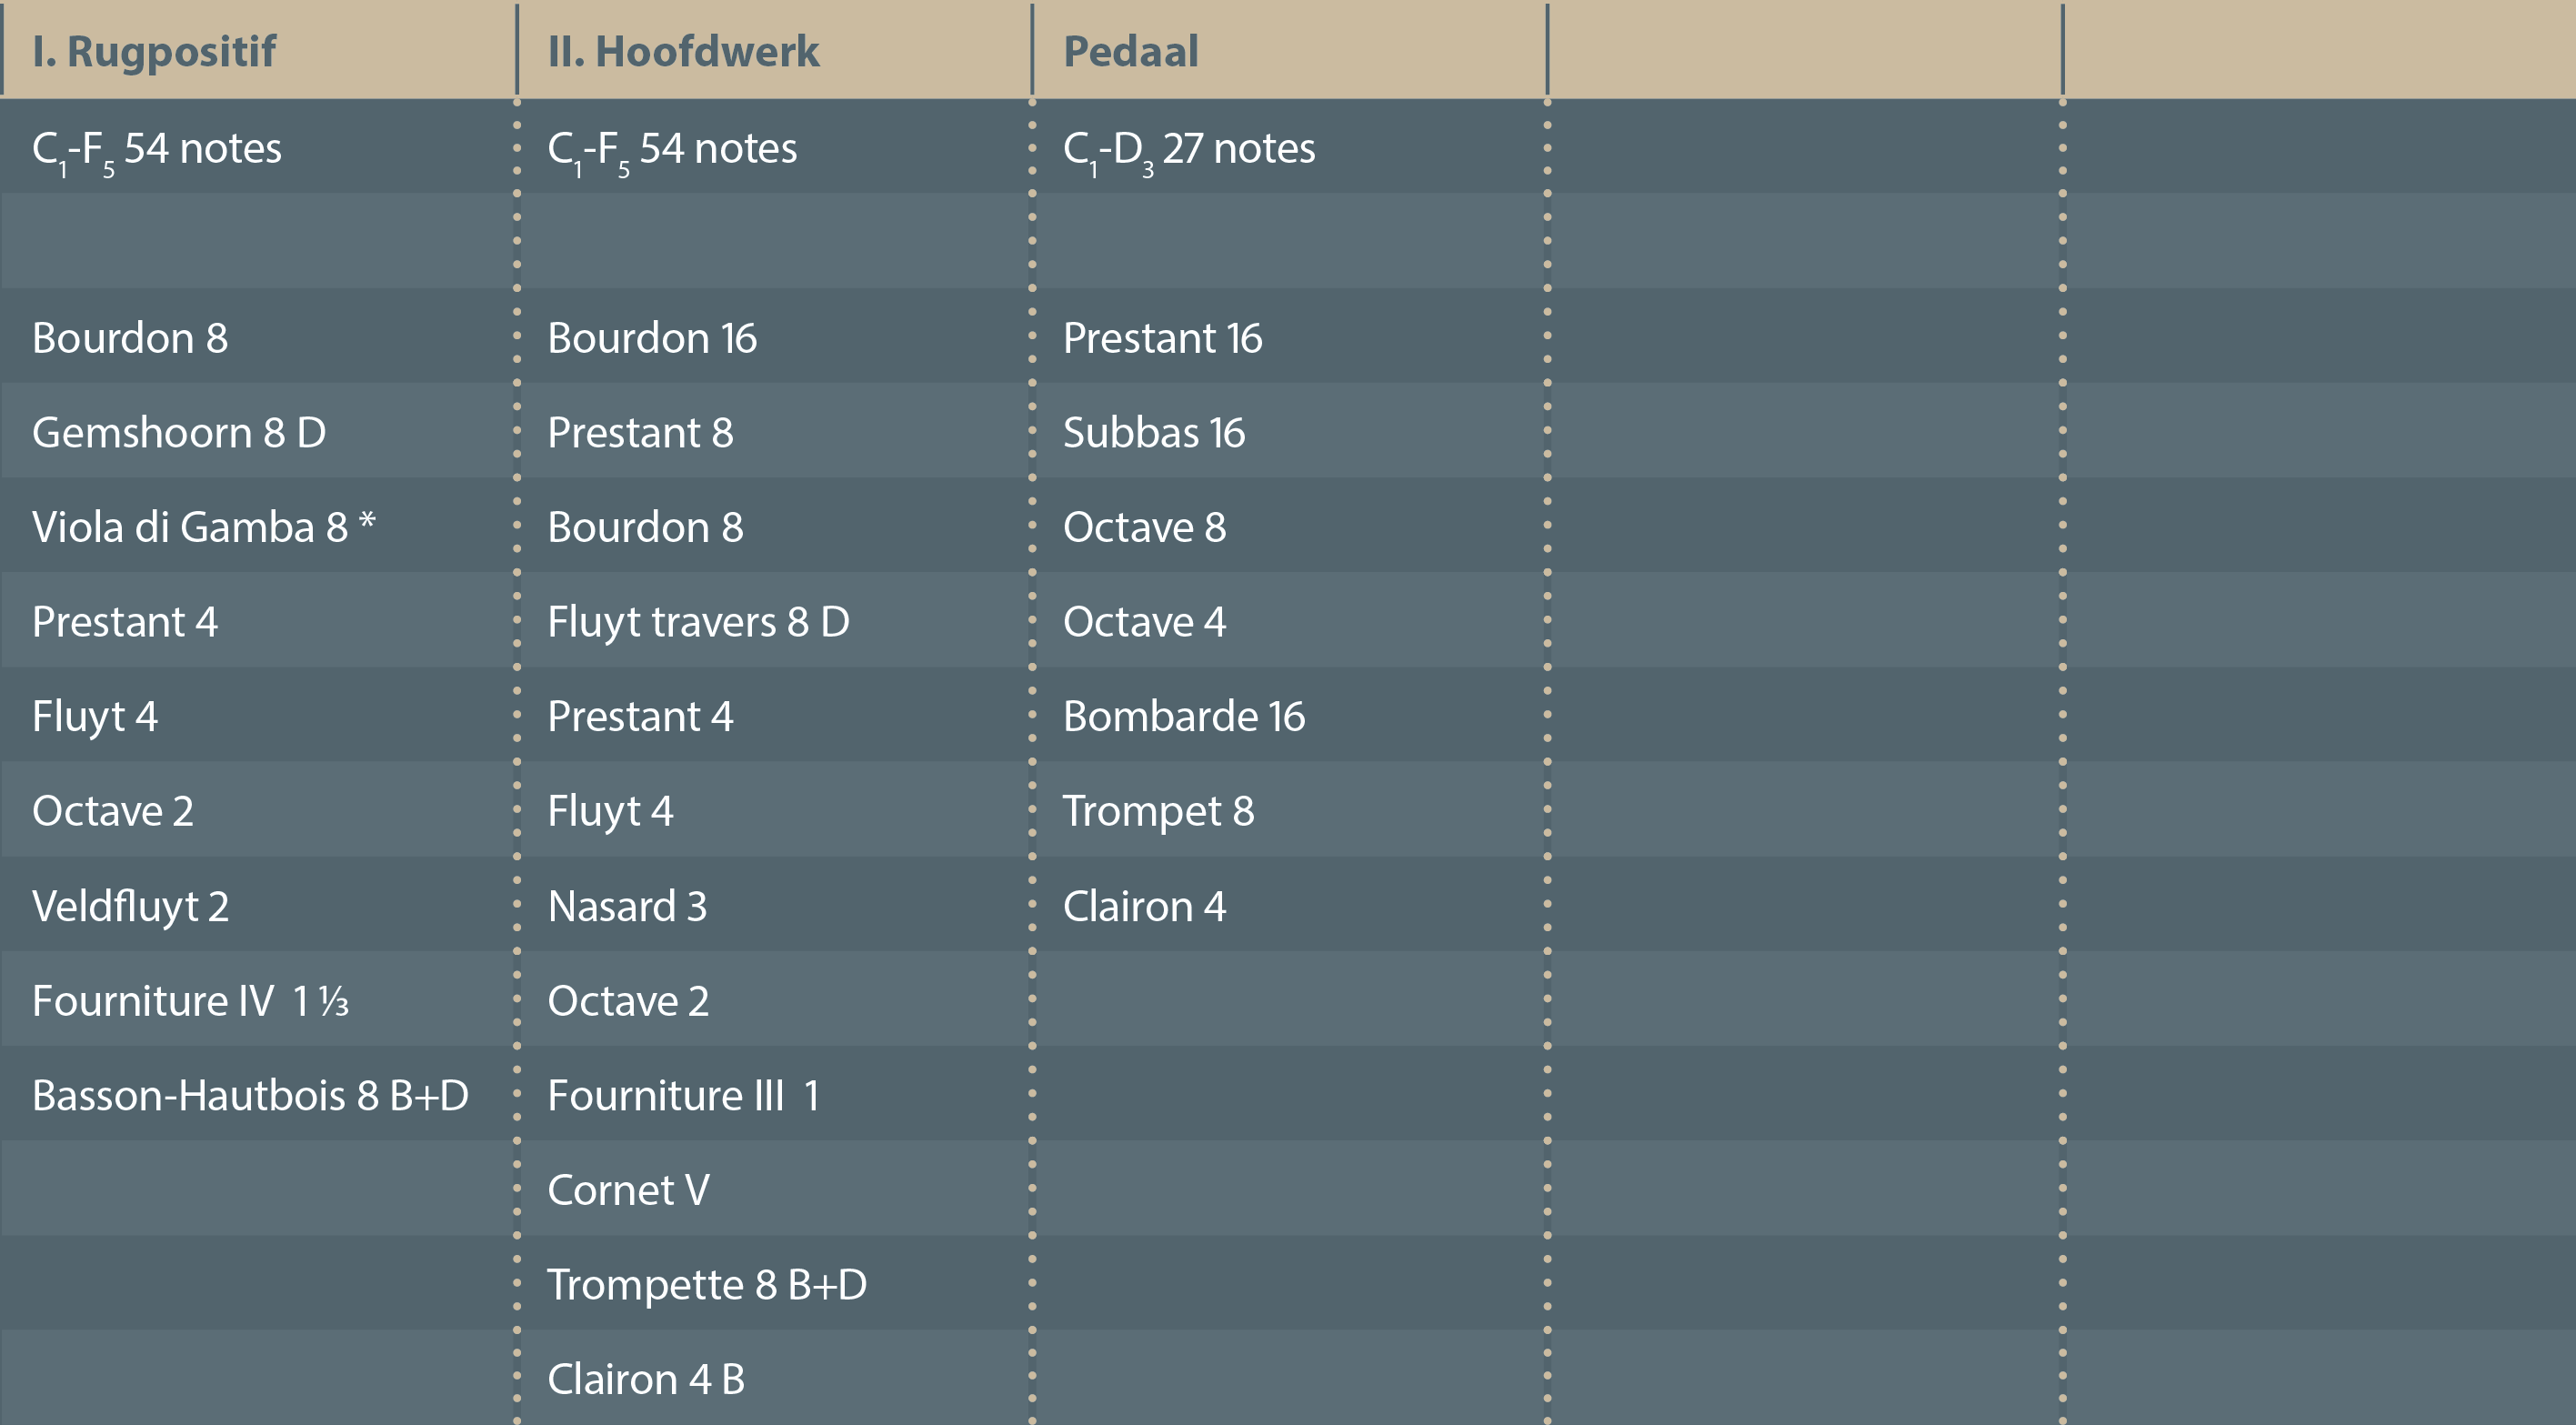Select the Prestant 16 pedal stop
Viewport: 2576px width, 1425px height.
1162,338
